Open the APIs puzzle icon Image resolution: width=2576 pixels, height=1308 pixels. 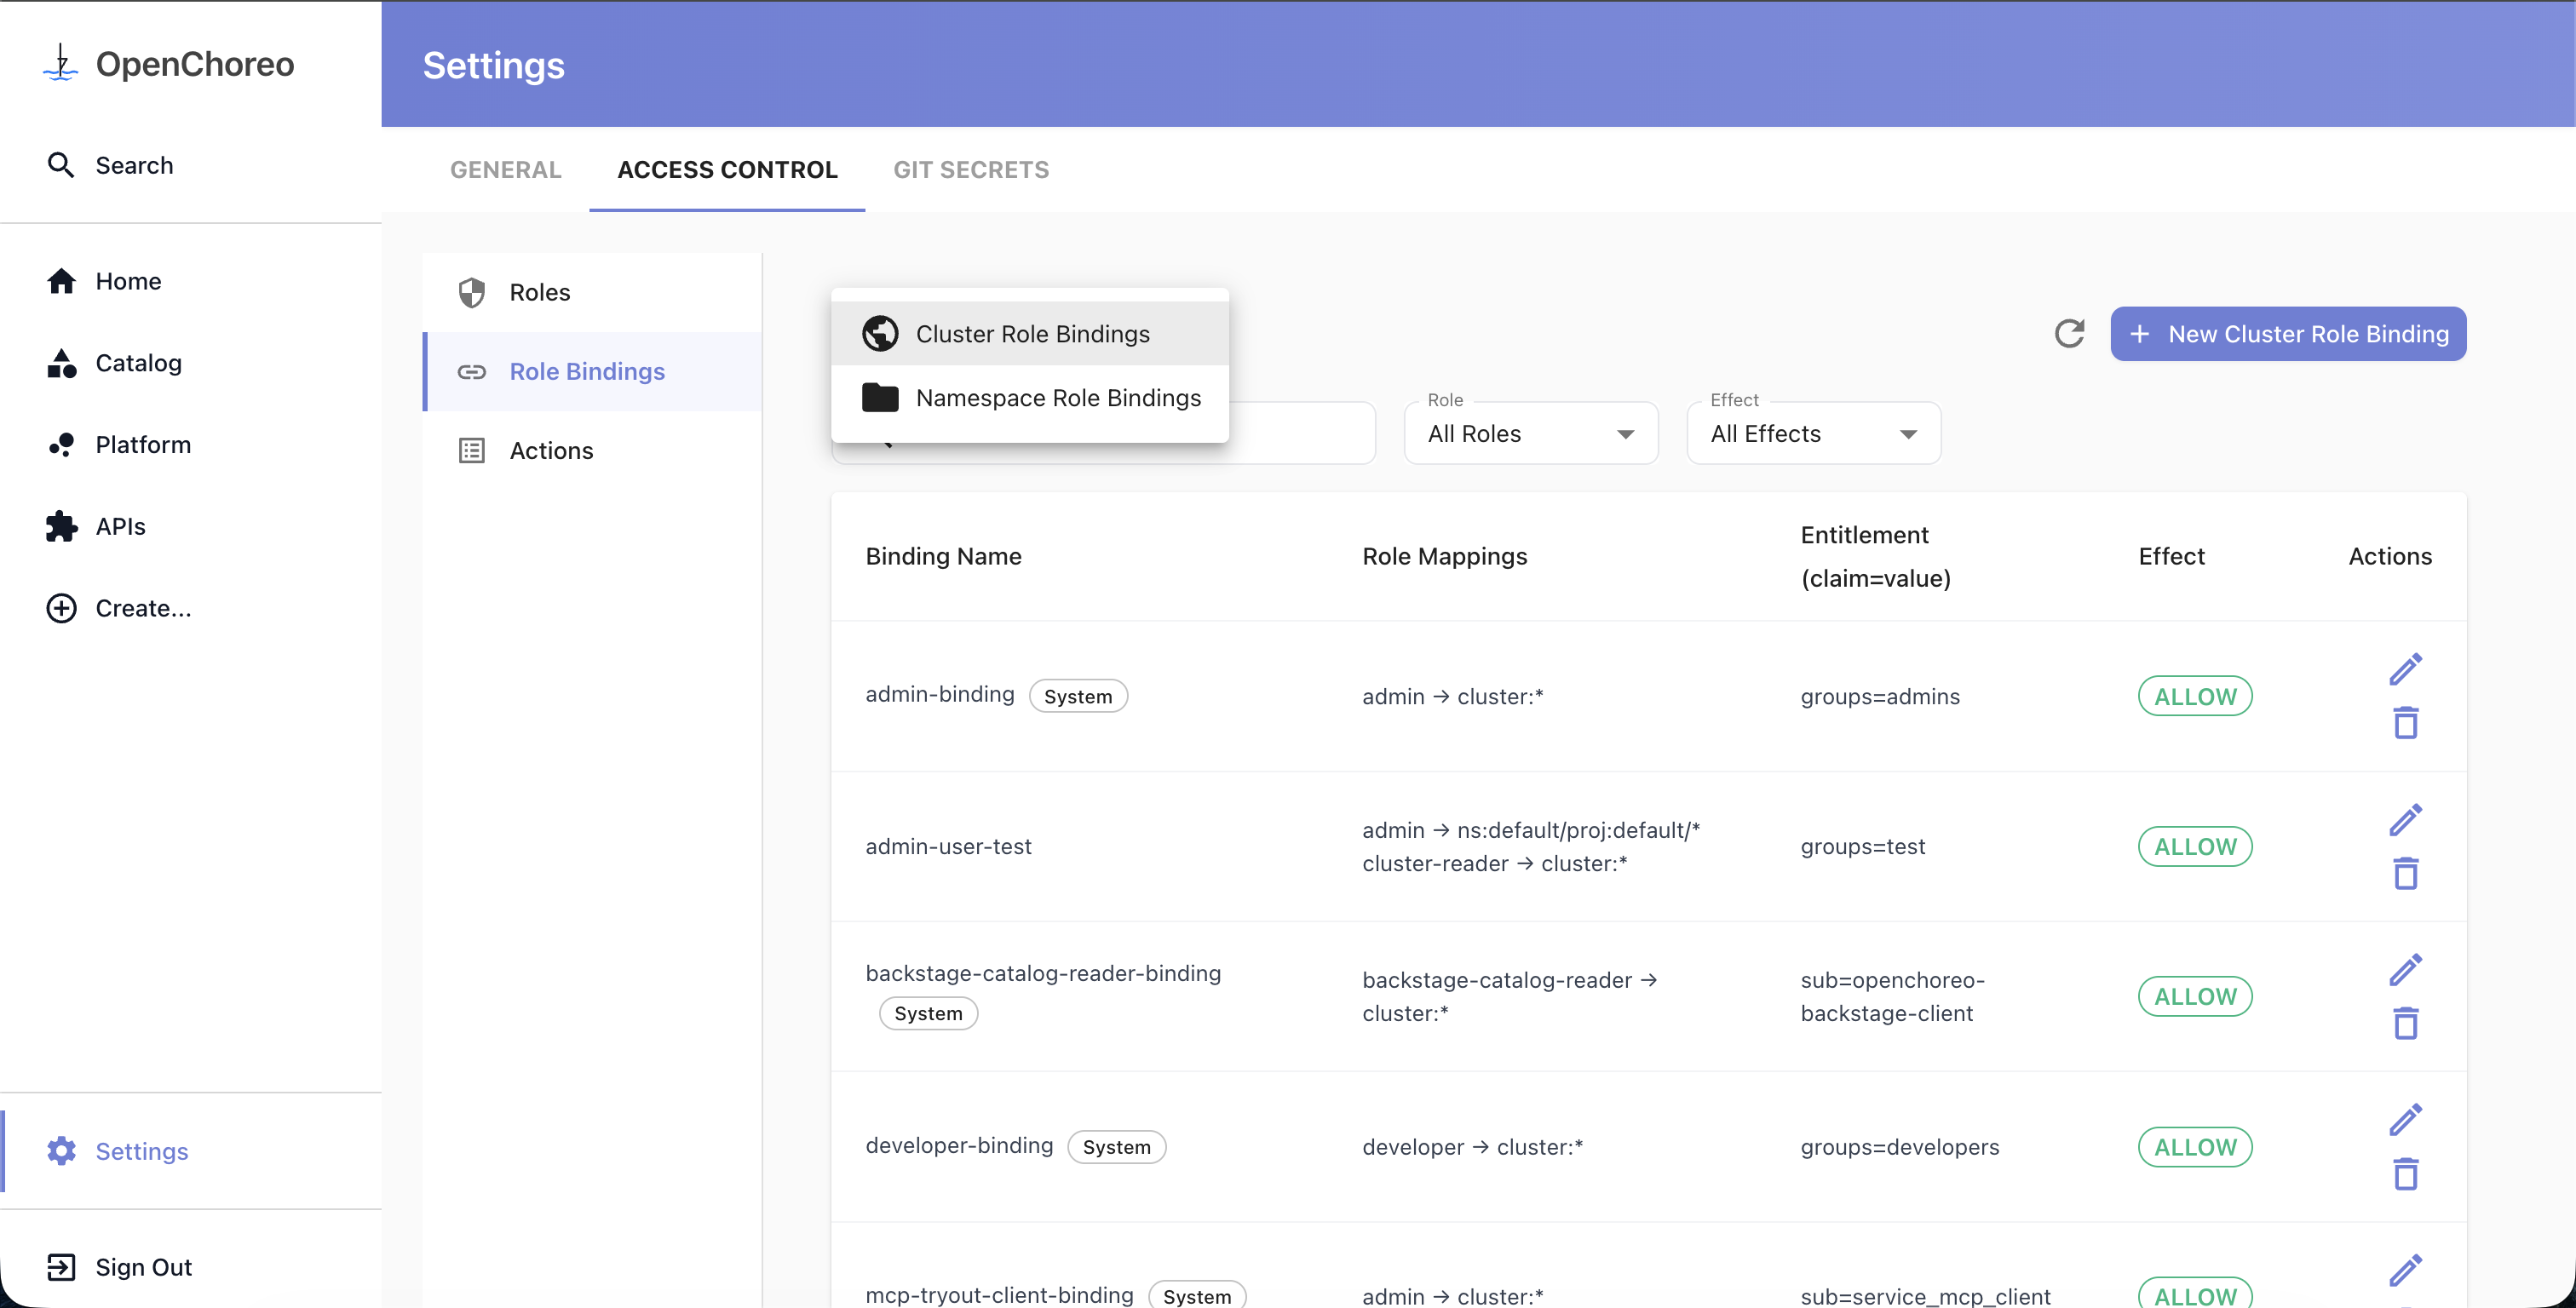pyautogui.click(x=61, y=526)
